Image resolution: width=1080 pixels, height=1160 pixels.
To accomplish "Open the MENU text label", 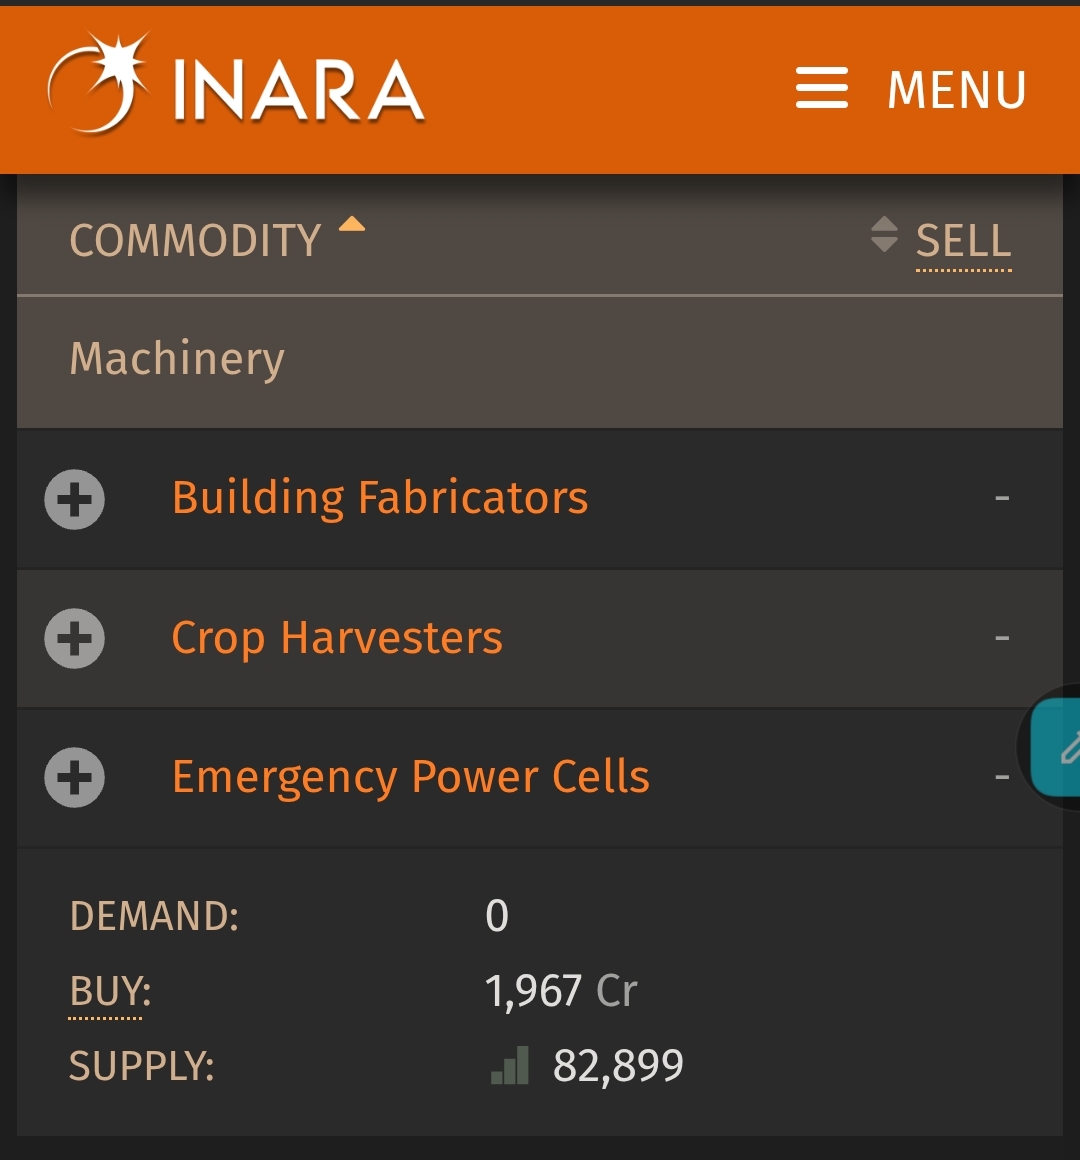I will click(x=956, y=90).
